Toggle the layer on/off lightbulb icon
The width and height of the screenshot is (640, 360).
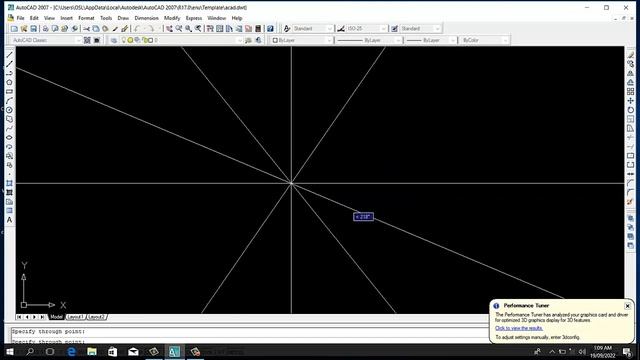(x=124, y=40)
